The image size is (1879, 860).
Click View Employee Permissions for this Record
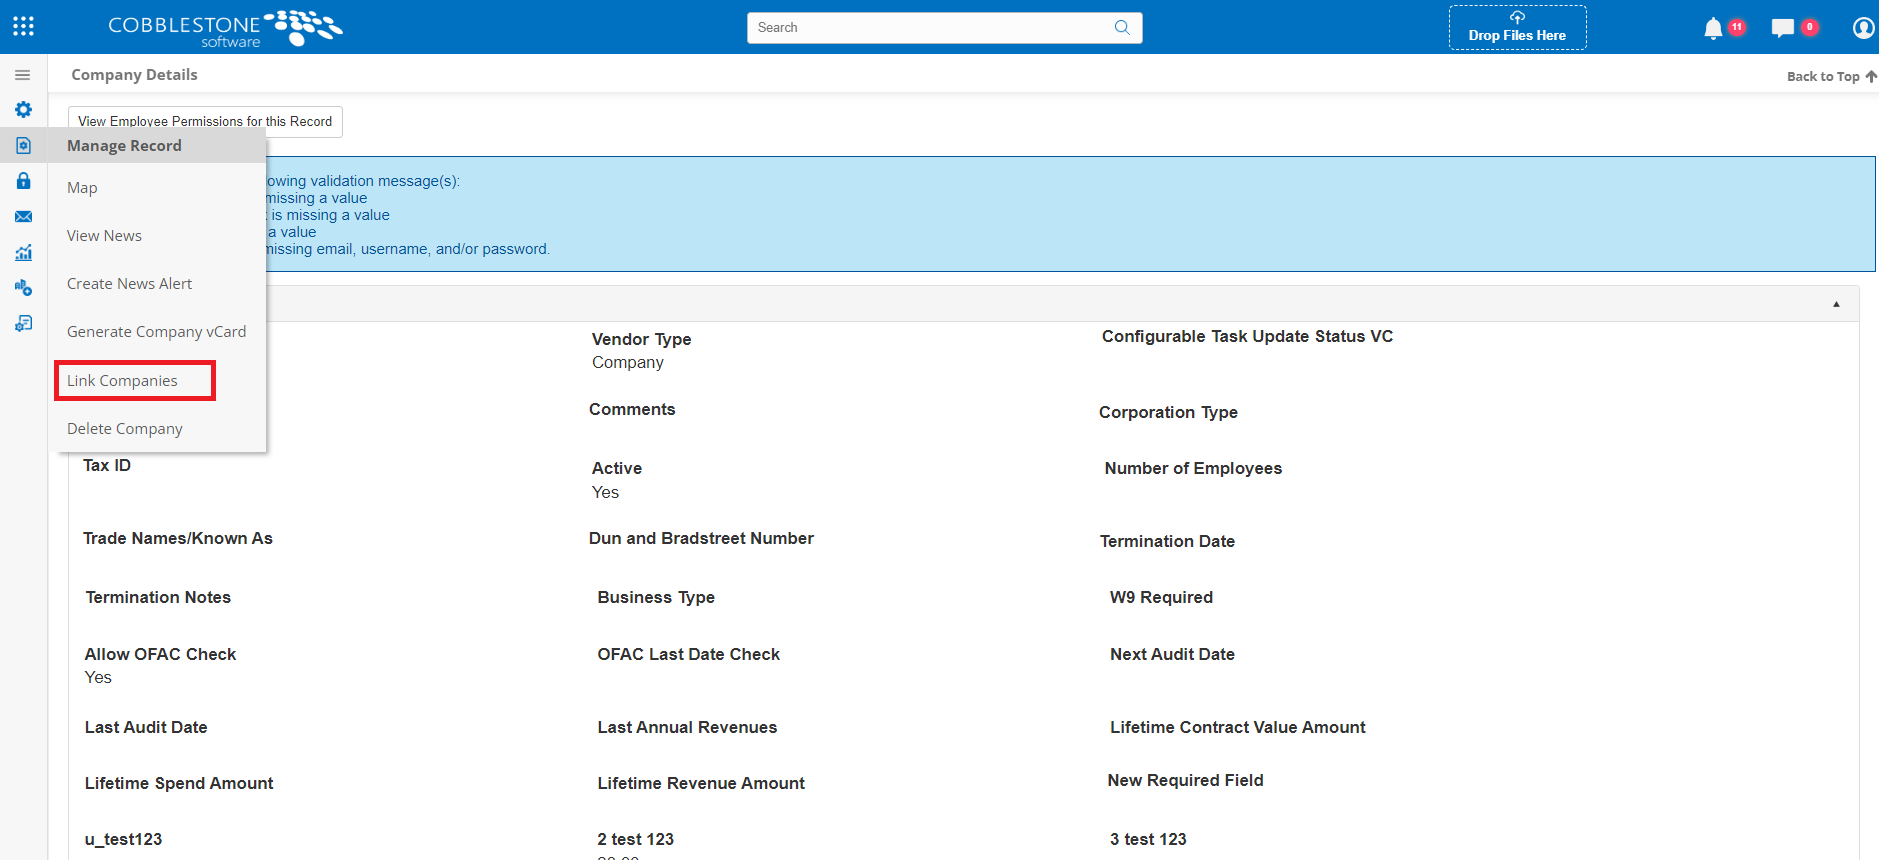coord(205,121)
